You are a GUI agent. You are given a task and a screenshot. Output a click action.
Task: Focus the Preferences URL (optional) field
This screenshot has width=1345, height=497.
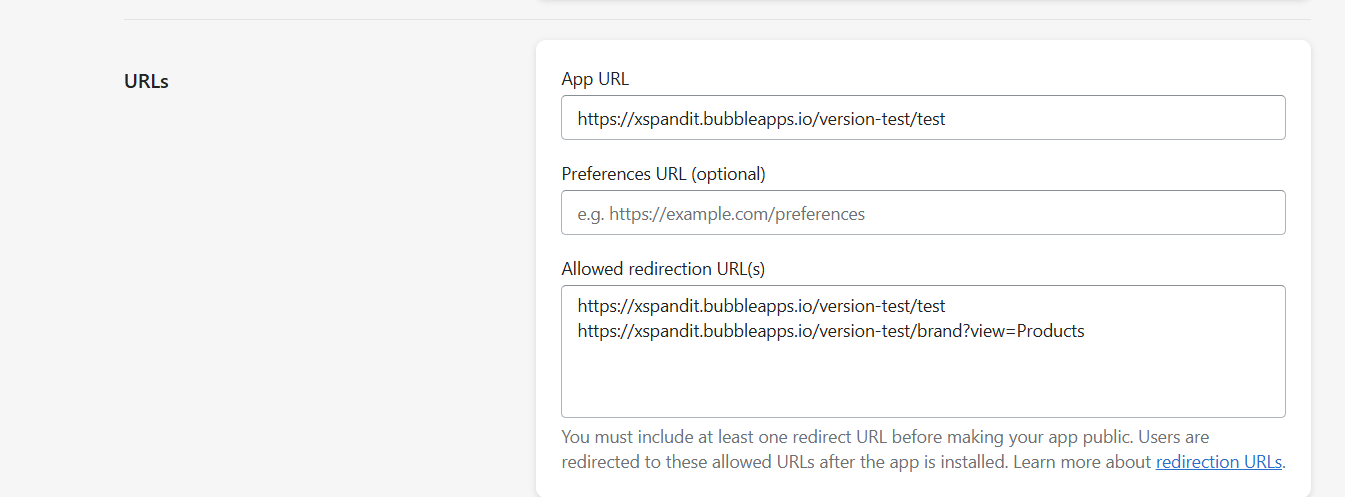coord(923,213)
